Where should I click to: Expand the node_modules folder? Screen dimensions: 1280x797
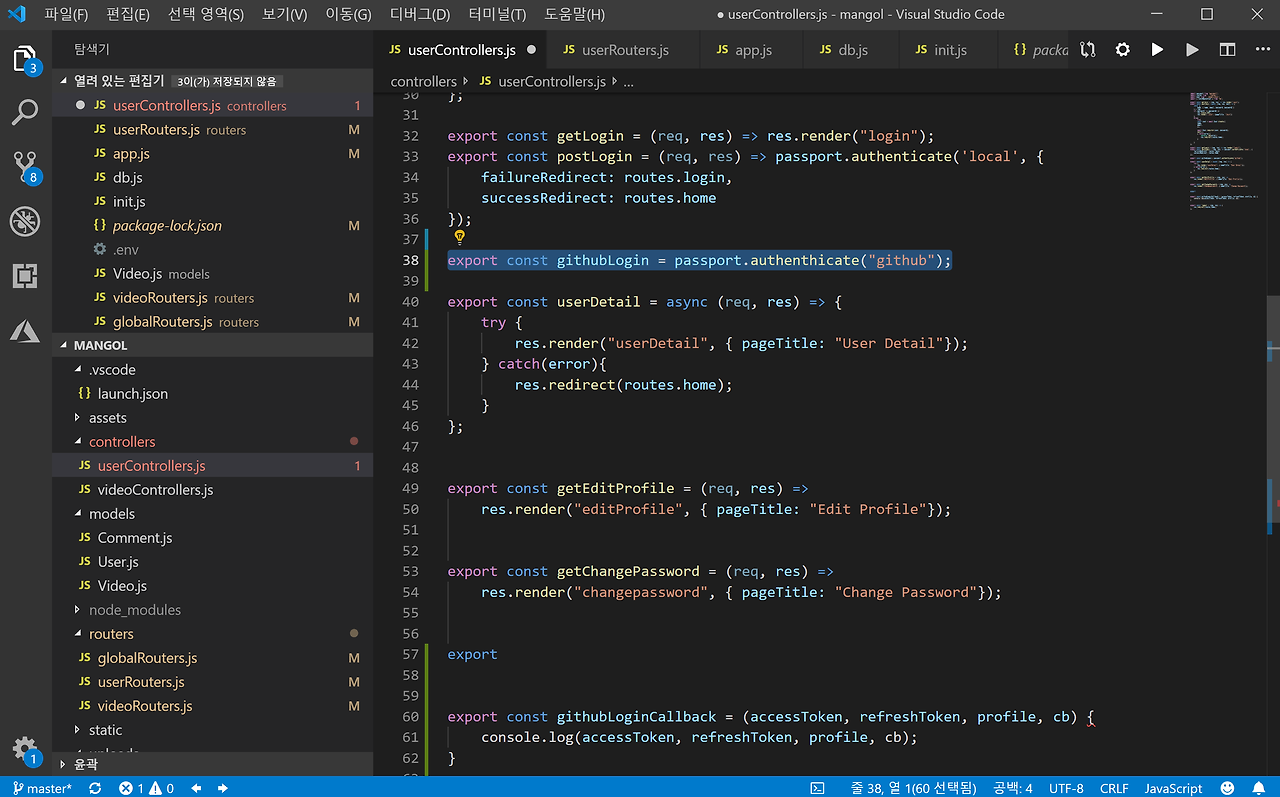pyautogui.click(x=134, y=610)
